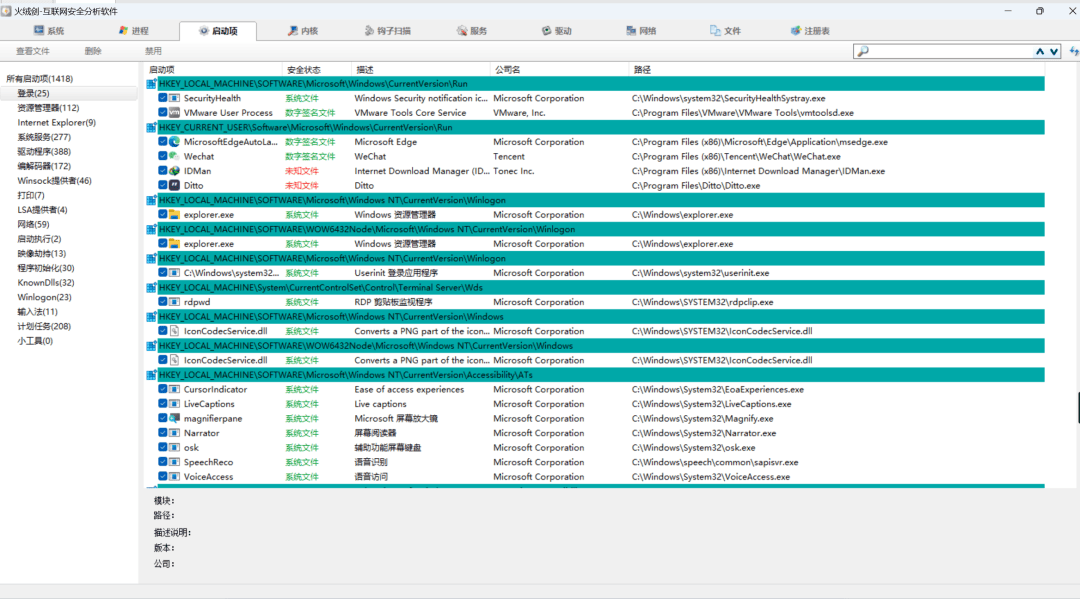Click the vertical scrollbar thumb at right edge

[1078, 408]
